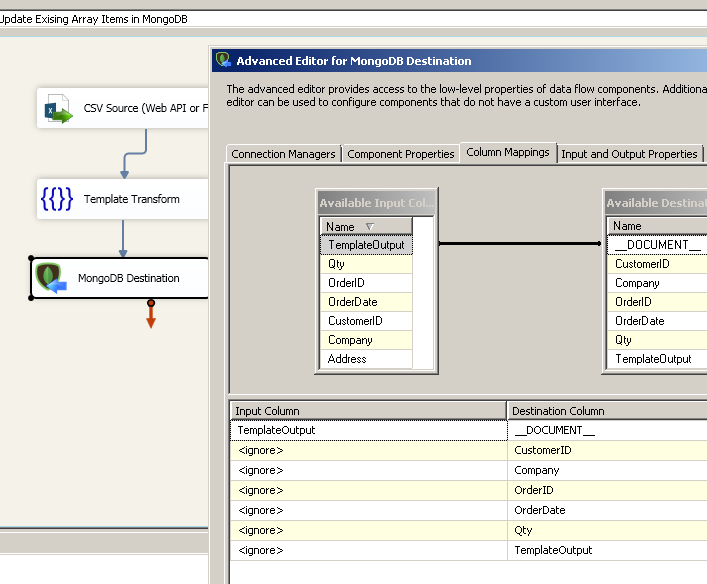Click TemplateOutput in the Destination Column grid
This screenshot has height=584, width=707.
click(607, 550)
